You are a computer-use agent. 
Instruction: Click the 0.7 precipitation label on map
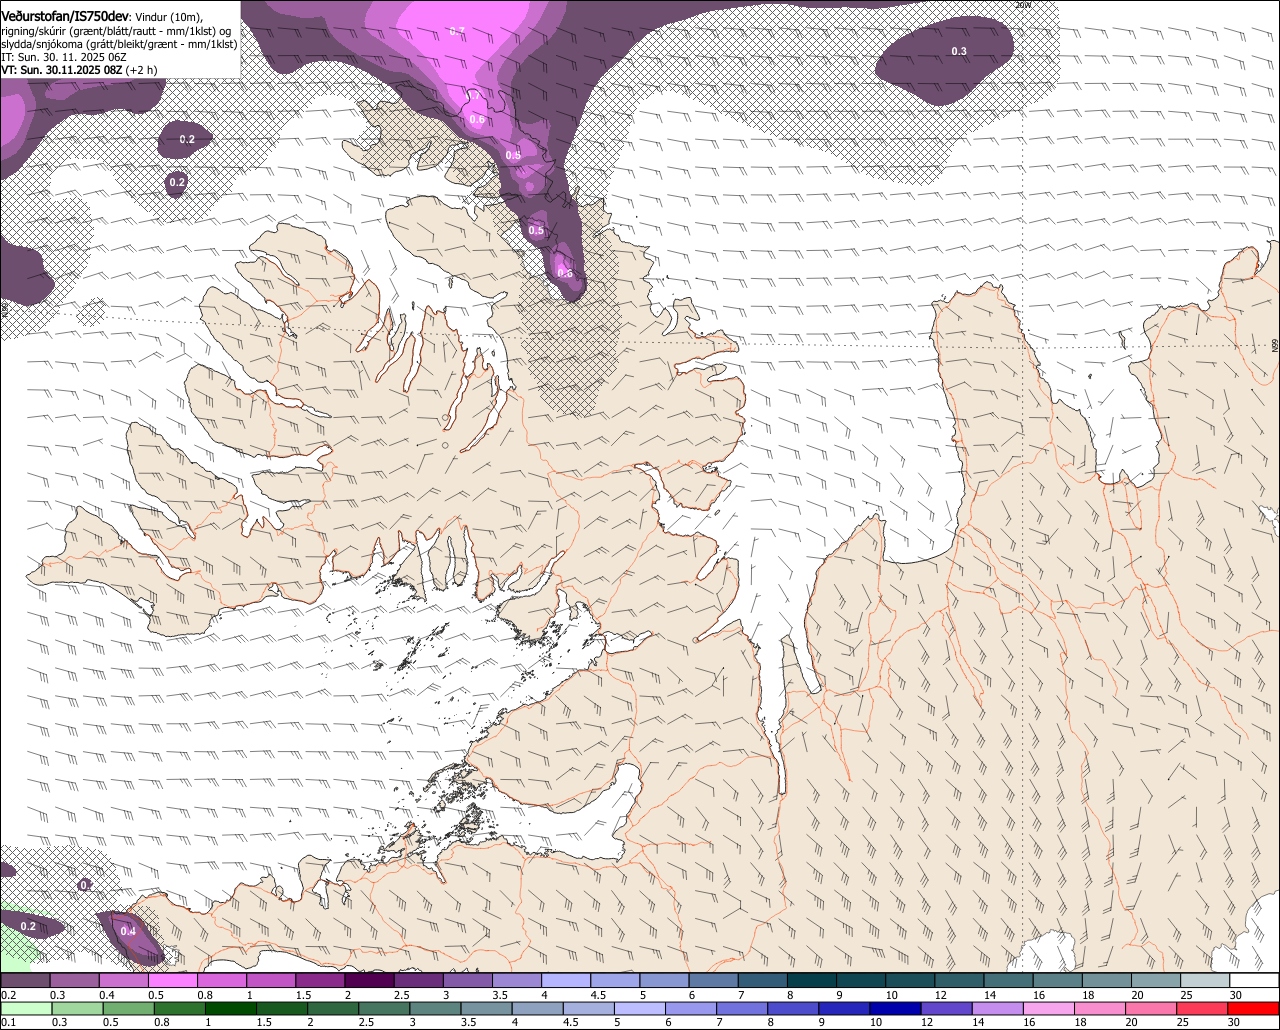coord(457,32)
